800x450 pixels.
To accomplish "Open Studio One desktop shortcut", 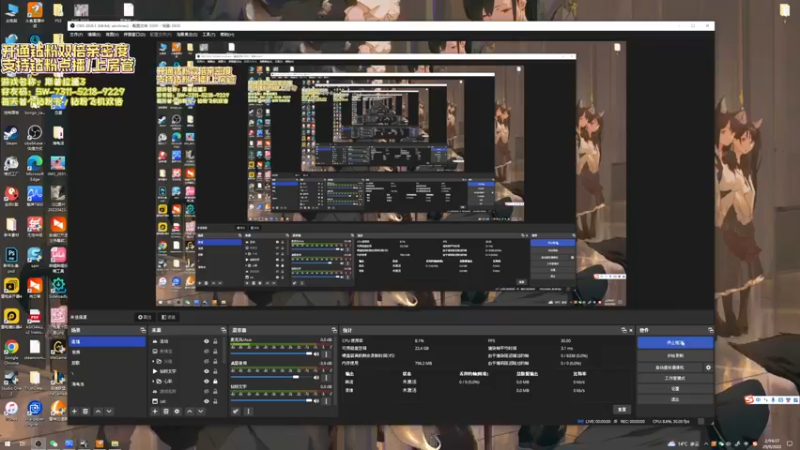I will 11,382.
